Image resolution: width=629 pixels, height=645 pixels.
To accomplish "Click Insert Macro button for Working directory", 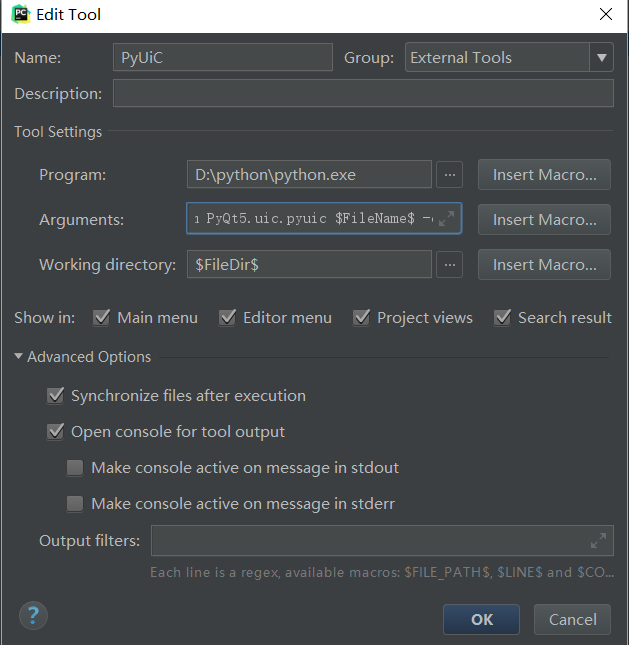I will click(544, 265).
